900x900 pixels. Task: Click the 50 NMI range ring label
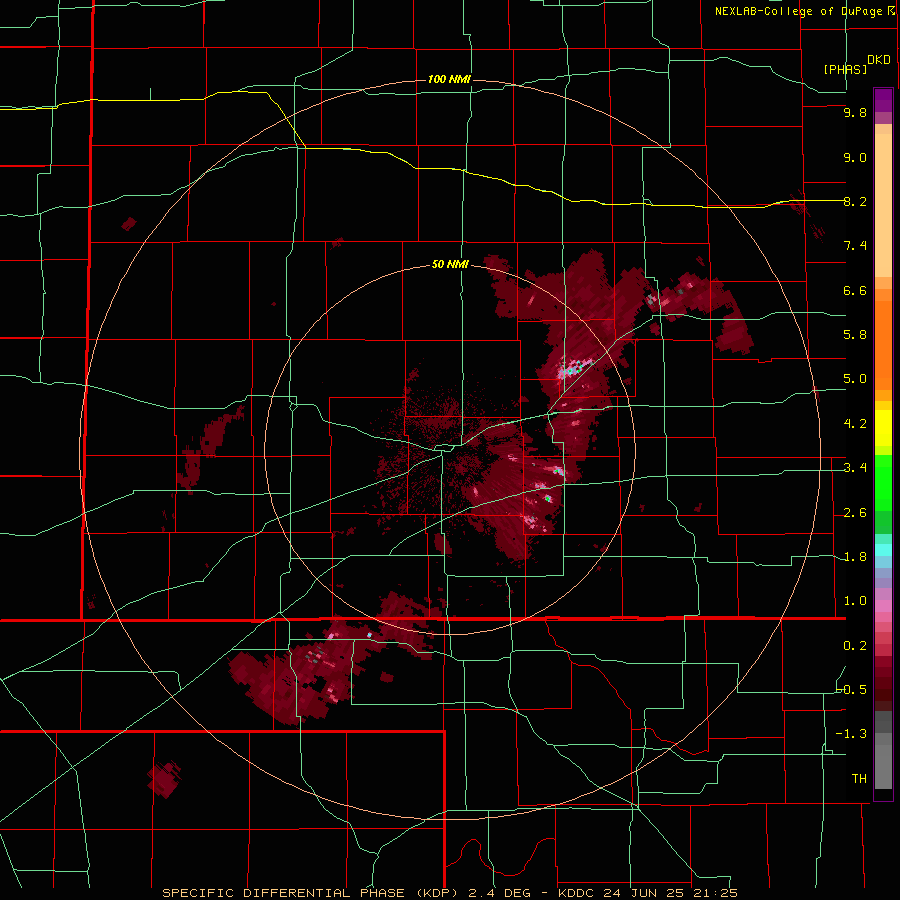coord(450,265)
